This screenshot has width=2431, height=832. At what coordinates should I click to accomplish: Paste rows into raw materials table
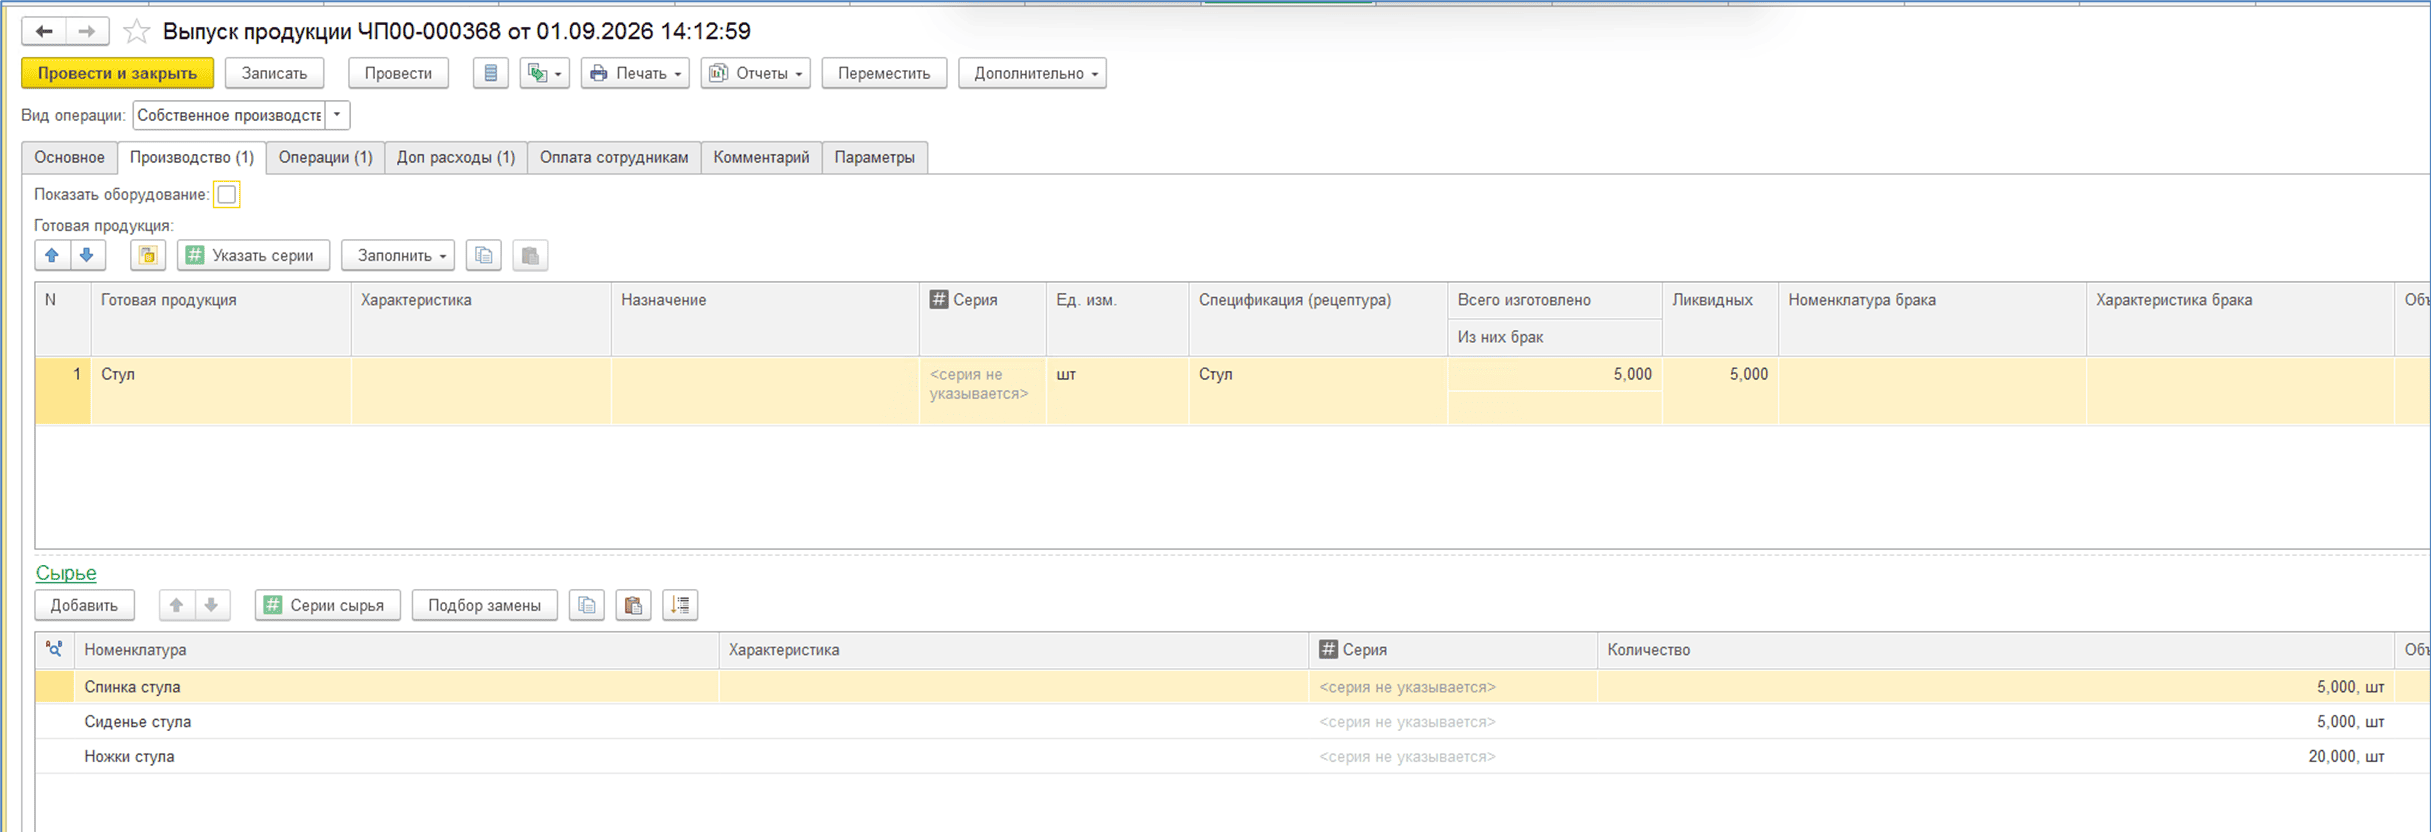click(x=633, y=605)
